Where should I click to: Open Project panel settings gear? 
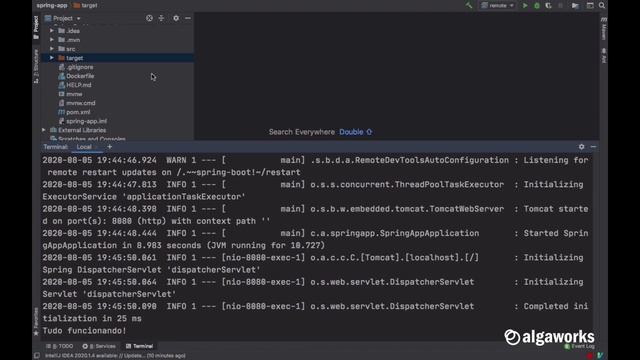(x=176, y=18)
